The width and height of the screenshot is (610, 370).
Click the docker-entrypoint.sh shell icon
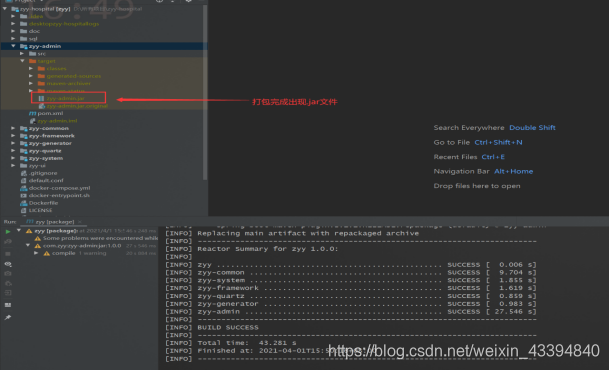pyautogui.click(x=24, y=195)
